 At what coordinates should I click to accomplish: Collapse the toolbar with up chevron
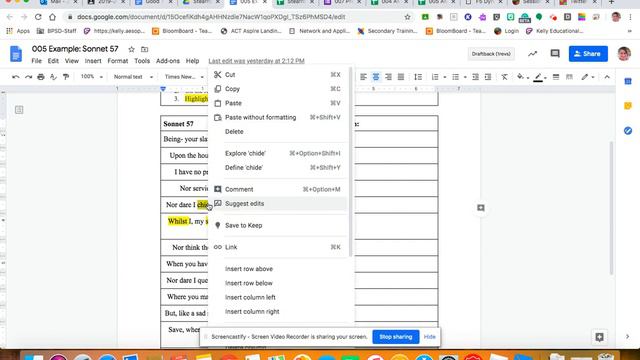pos(607,77)
